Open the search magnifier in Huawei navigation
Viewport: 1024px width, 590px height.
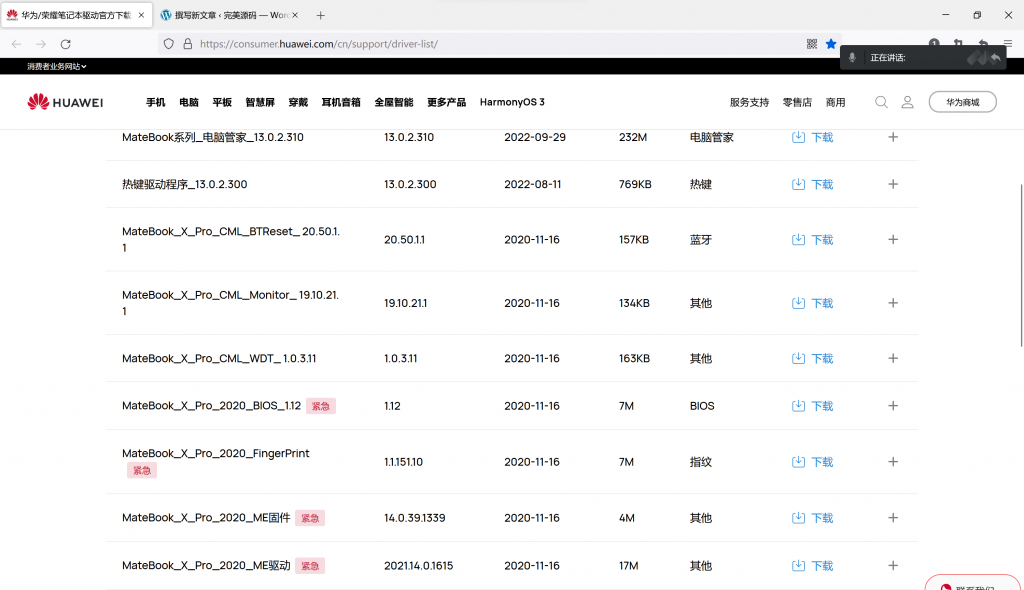(881, 101)
